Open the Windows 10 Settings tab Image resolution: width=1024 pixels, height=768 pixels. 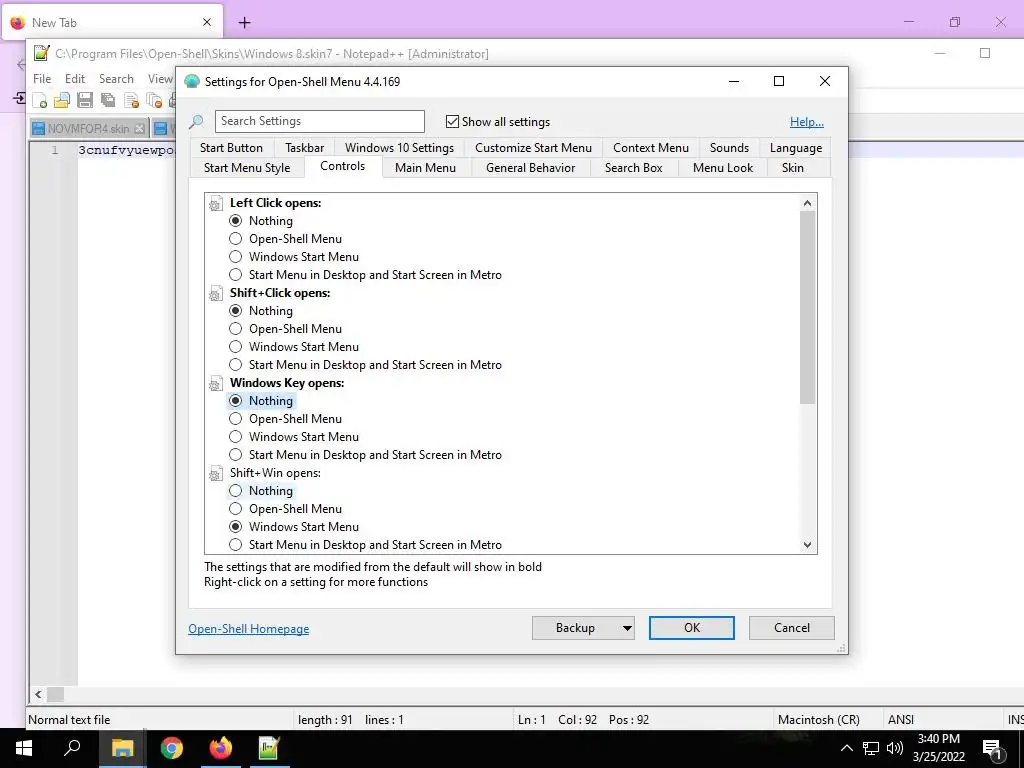[x=399, y=148]
